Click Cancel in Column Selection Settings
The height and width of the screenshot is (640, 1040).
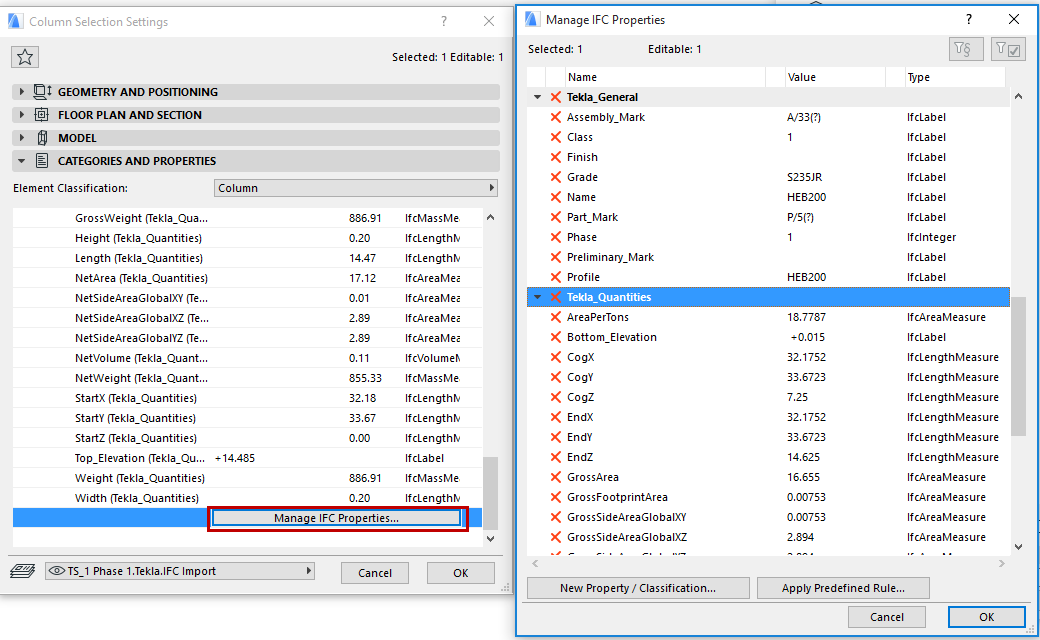click(x=375, y=573)
